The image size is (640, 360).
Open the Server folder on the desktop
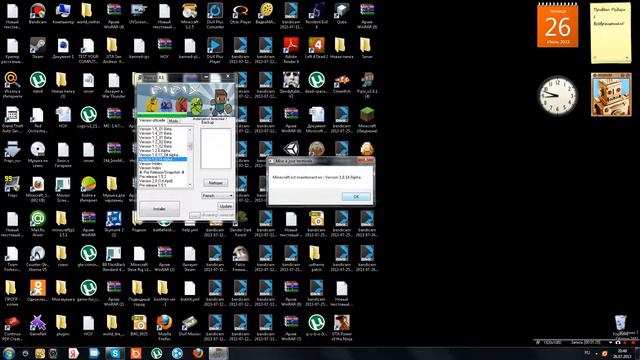click(367, 49)
